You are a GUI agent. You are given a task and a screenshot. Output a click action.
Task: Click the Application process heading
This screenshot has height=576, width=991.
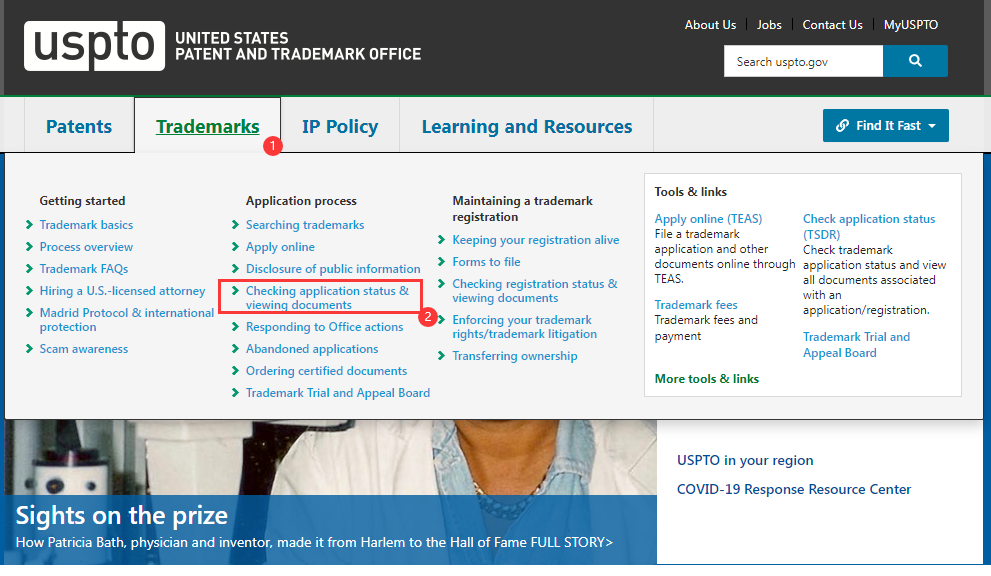point(301,201)
